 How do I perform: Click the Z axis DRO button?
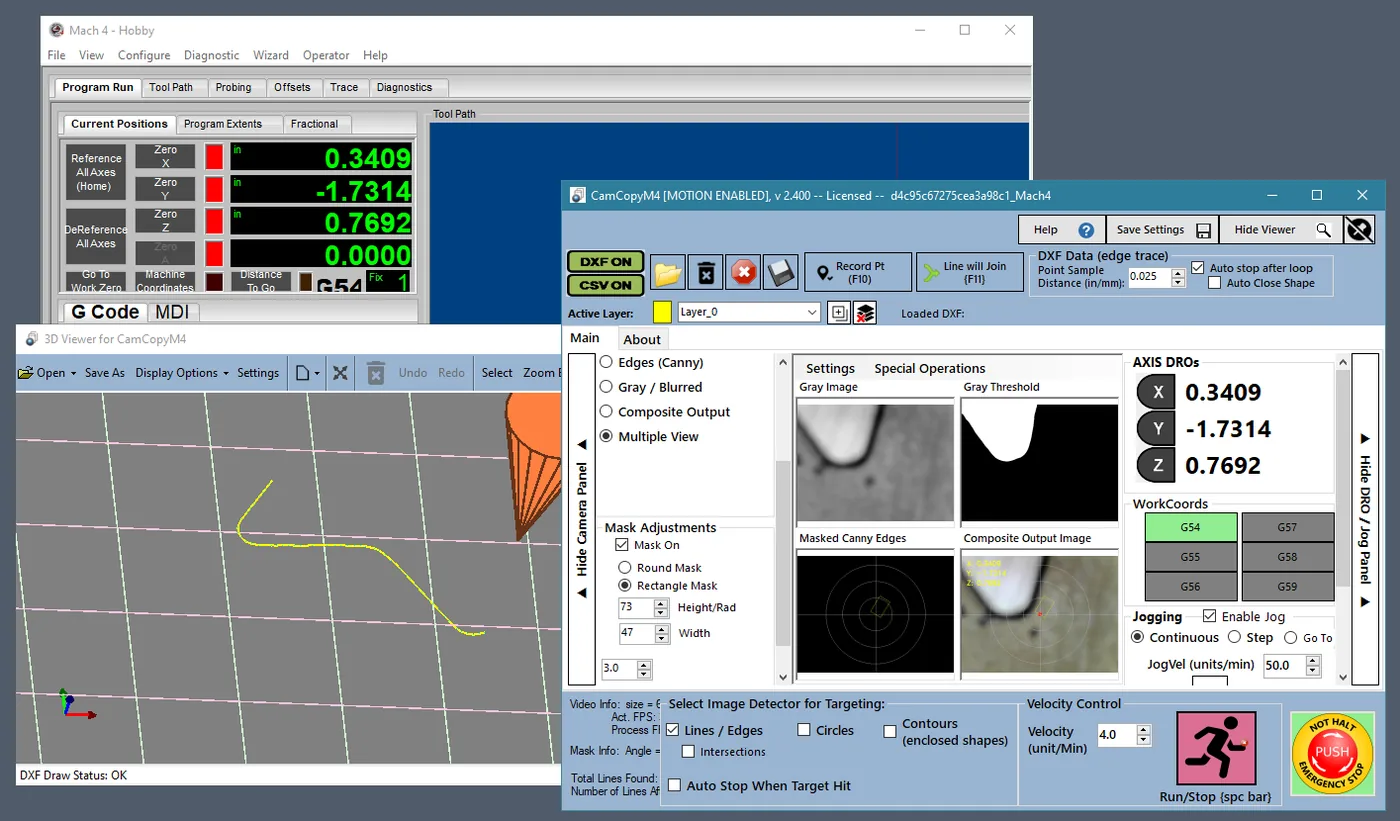[x=1158, y=465]
